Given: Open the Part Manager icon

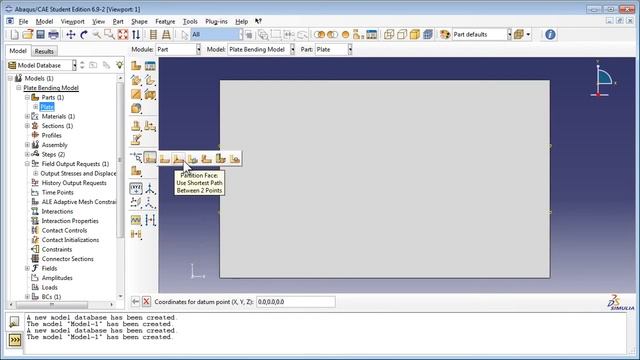Looking at the screenshot, I should click(150, 66).
